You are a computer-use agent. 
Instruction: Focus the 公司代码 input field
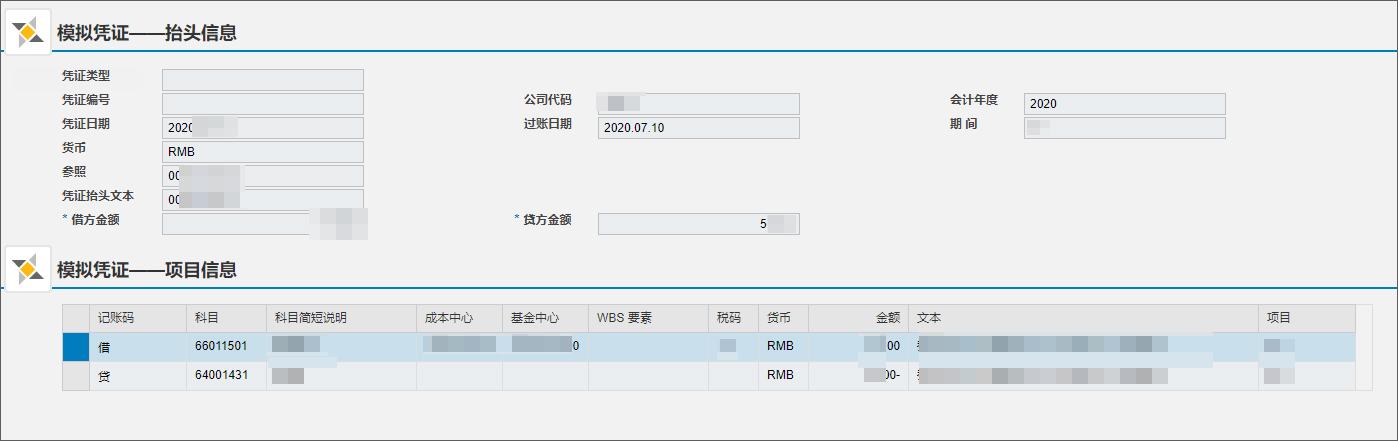point(698,104)
